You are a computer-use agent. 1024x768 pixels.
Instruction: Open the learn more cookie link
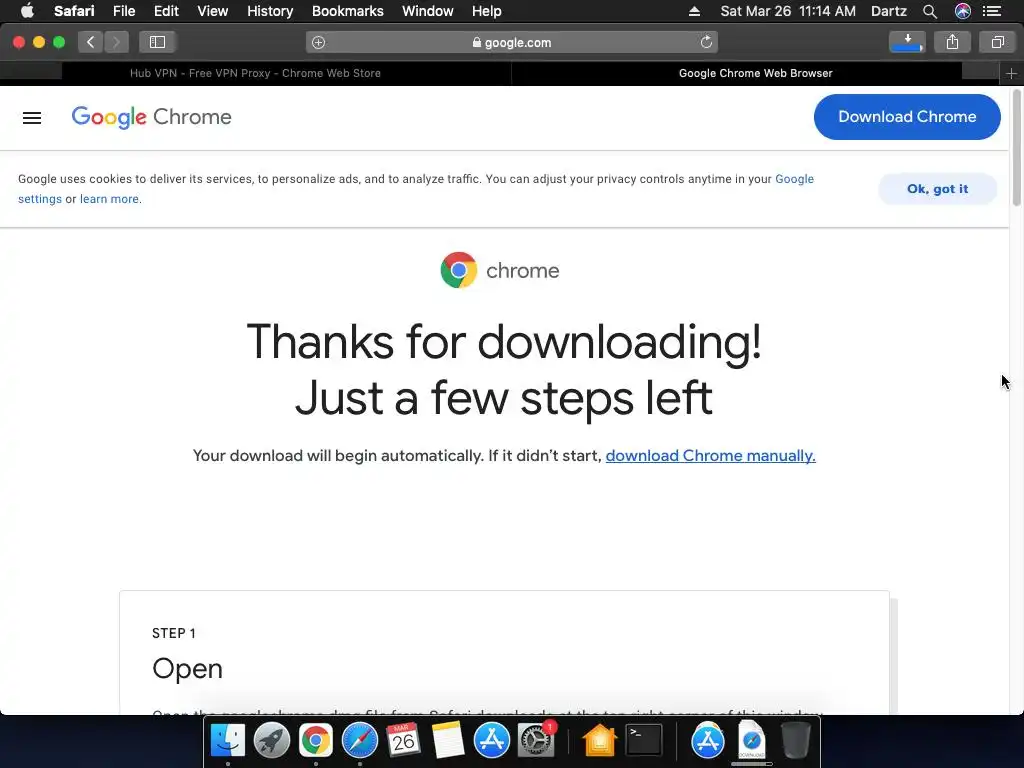click(109, 199)
